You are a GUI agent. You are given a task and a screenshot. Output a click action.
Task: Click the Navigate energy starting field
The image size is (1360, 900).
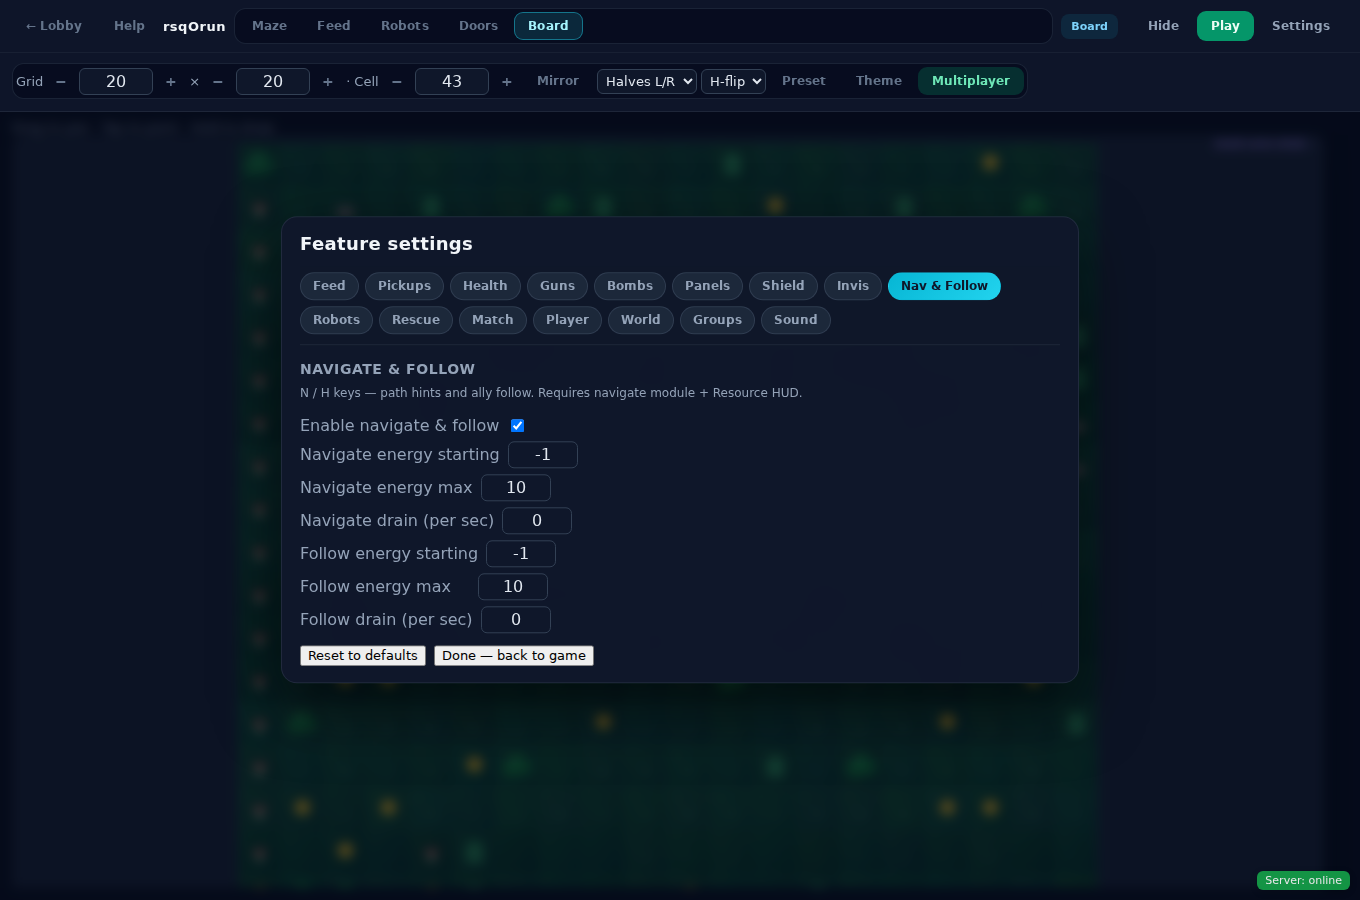(x=543, y=455)
